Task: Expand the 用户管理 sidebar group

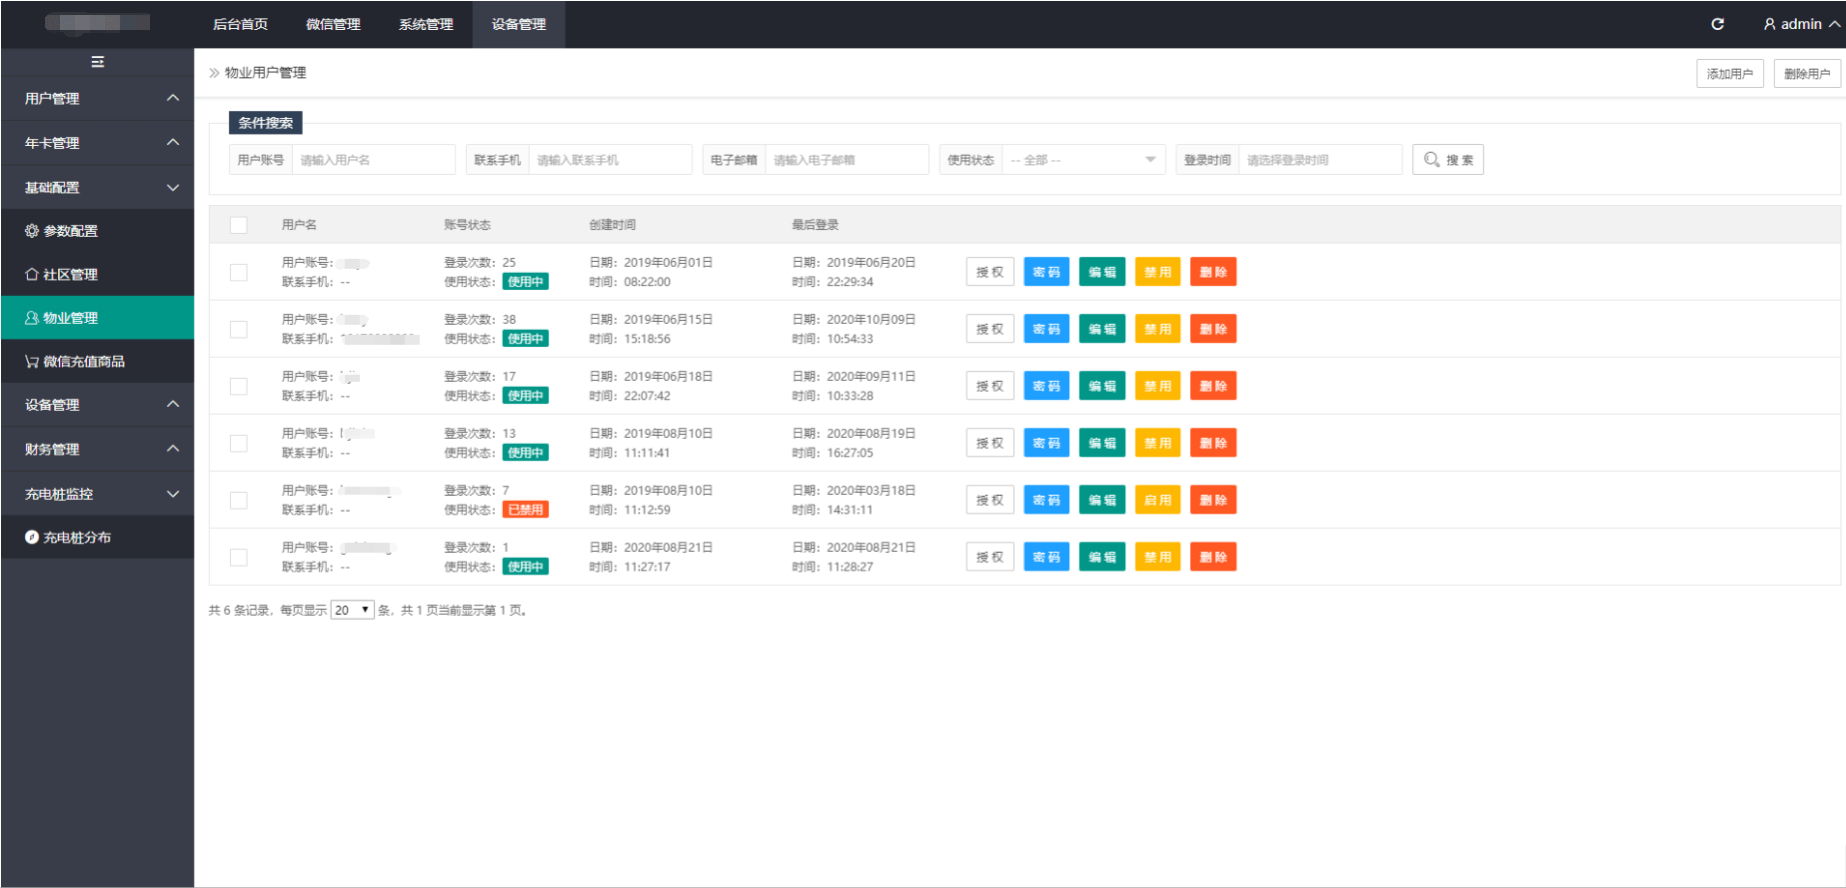Action: point(97,99)
